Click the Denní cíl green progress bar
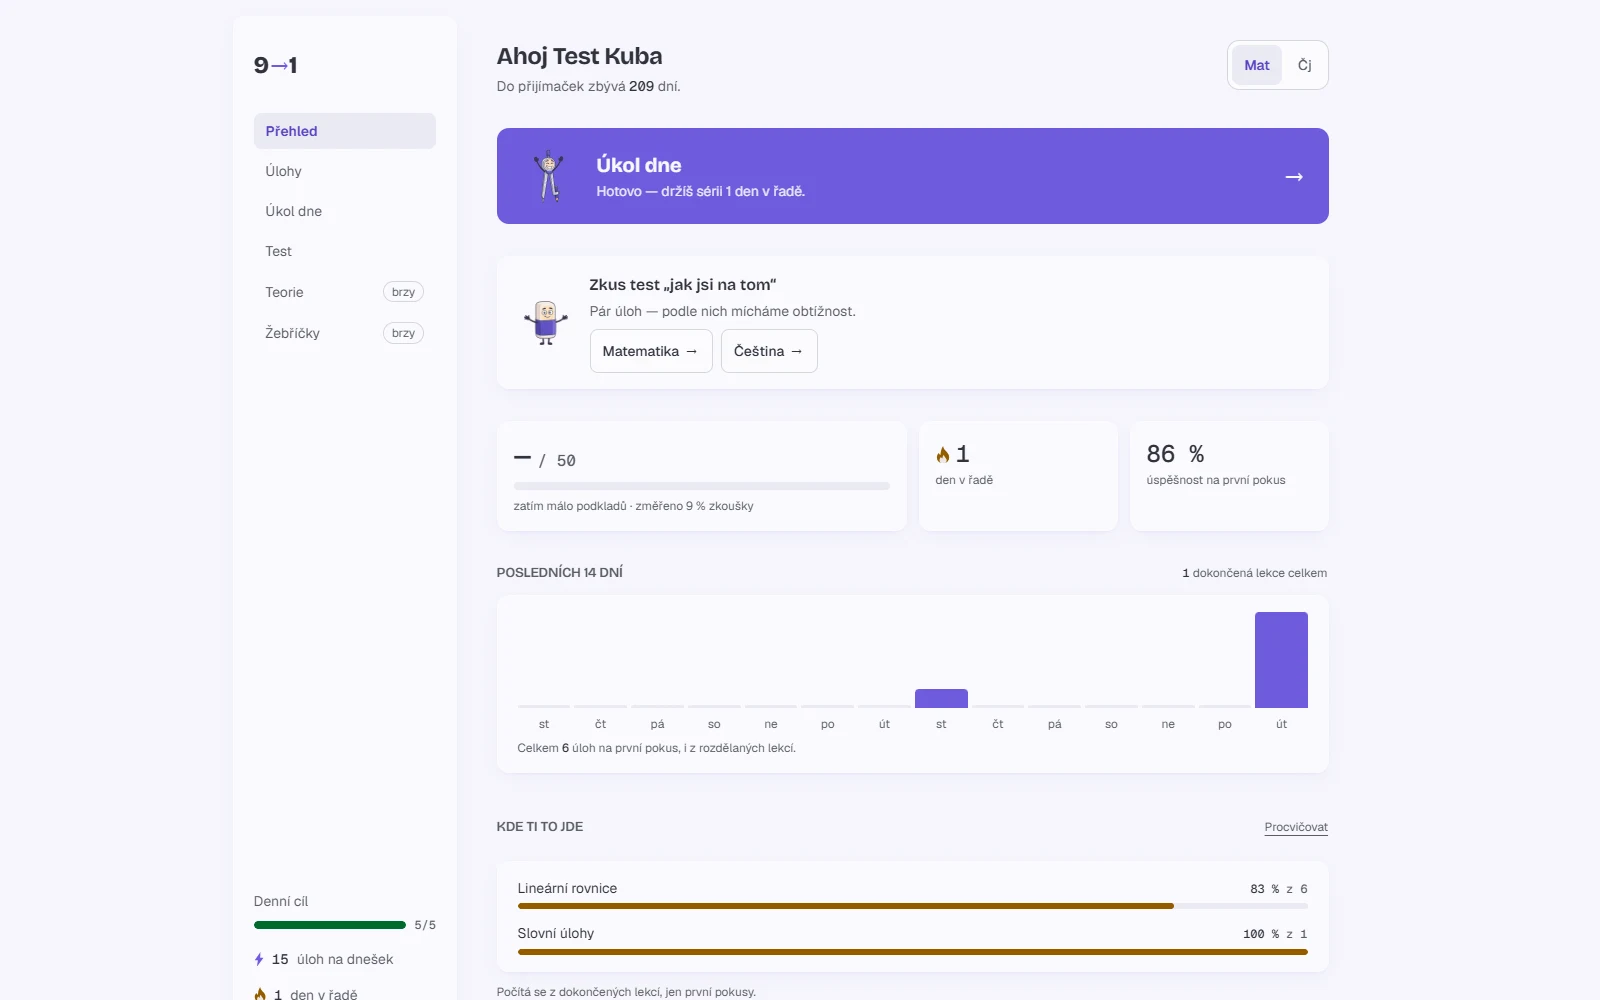This screenshot has height=1000, width=1600. click(x=330, y=925)
